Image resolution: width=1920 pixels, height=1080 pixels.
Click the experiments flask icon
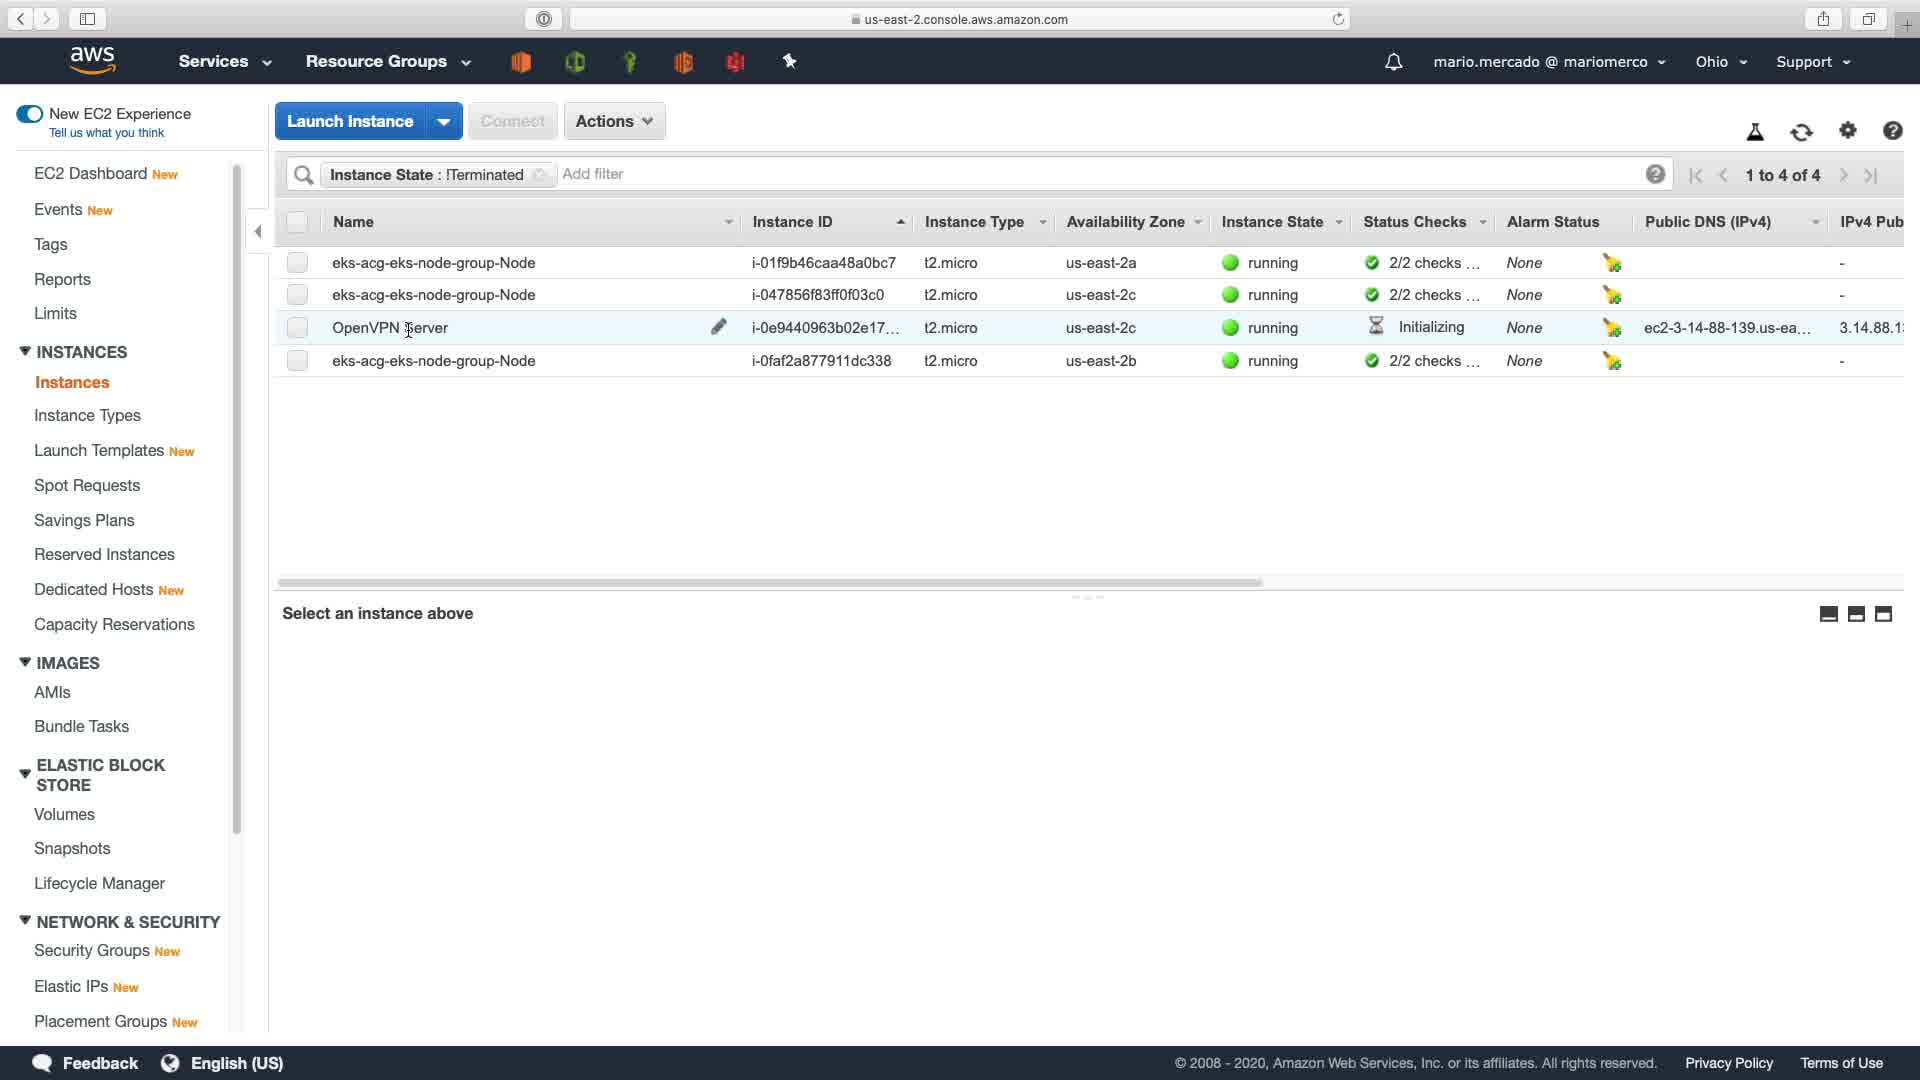pyautogui.click(x=1754, y=132)
